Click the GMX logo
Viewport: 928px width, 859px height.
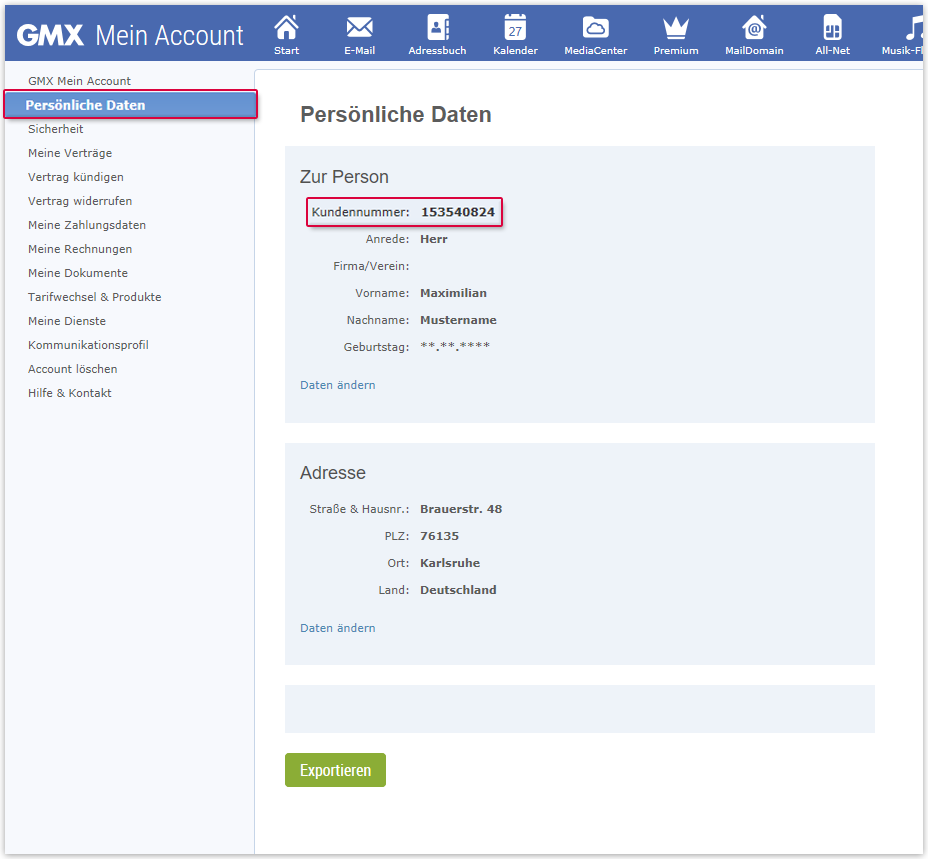(50, 36)
